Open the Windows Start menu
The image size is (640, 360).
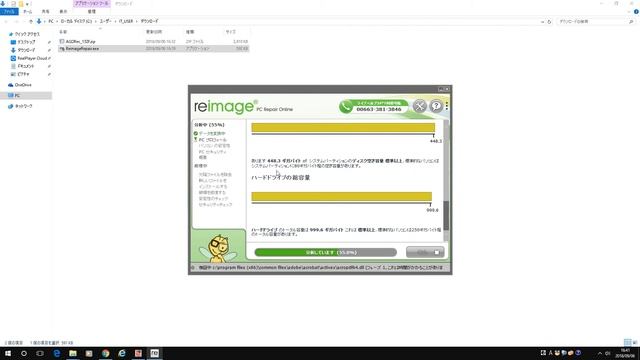coord(8,353)
